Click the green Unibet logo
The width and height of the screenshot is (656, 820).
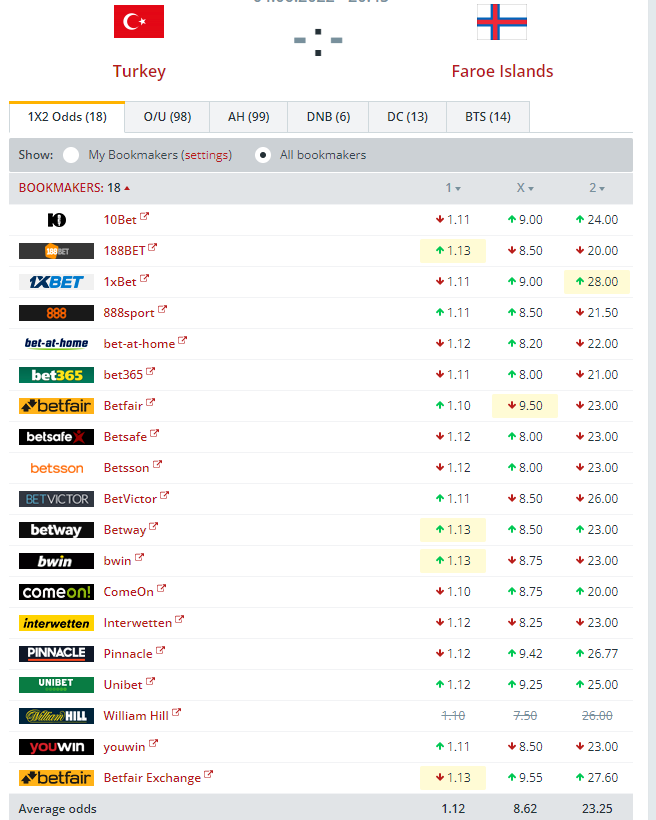point(56,685)
